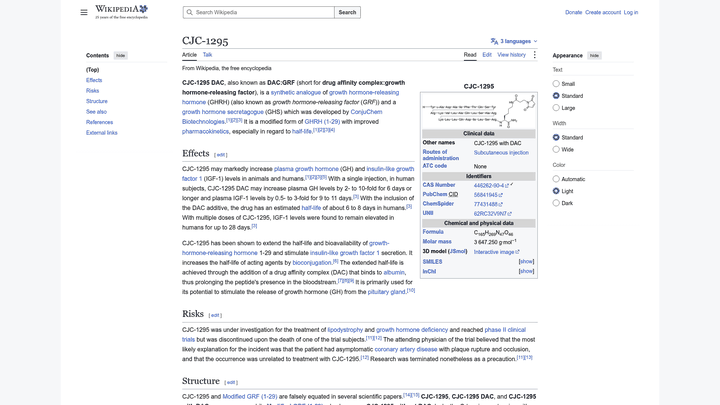Open the CJC-1295 molecular structure image
Screen dimensions: 720x405
pos(479,110)
